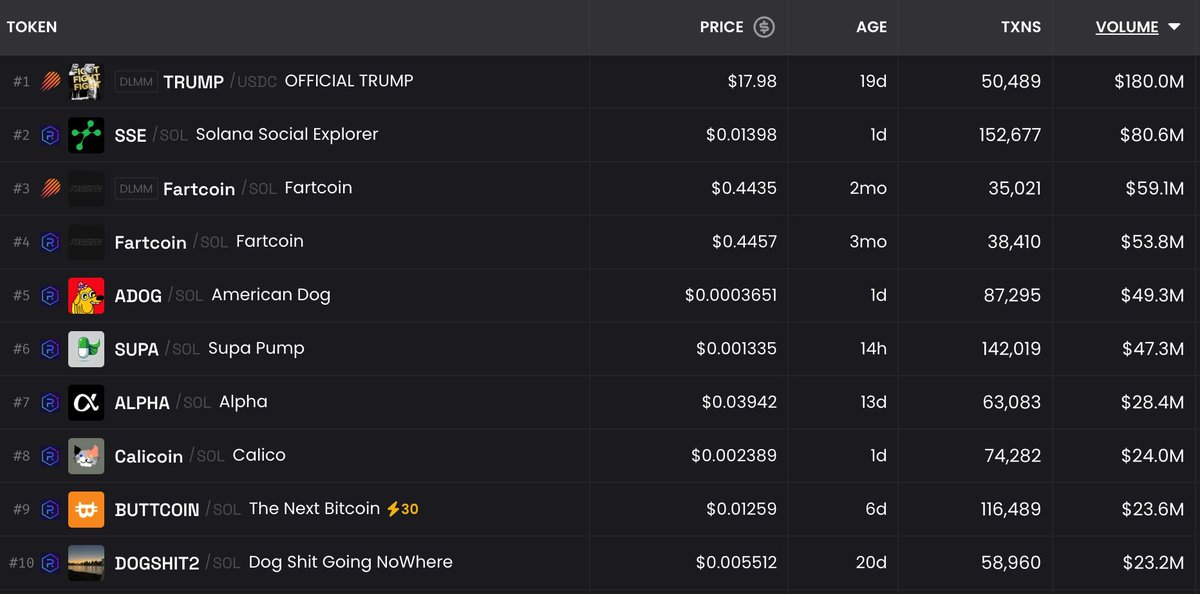The height and width of the screenshot is (594, 1200).
Task: Click SSE volume $80.6M
Action: click(1154, 135)
